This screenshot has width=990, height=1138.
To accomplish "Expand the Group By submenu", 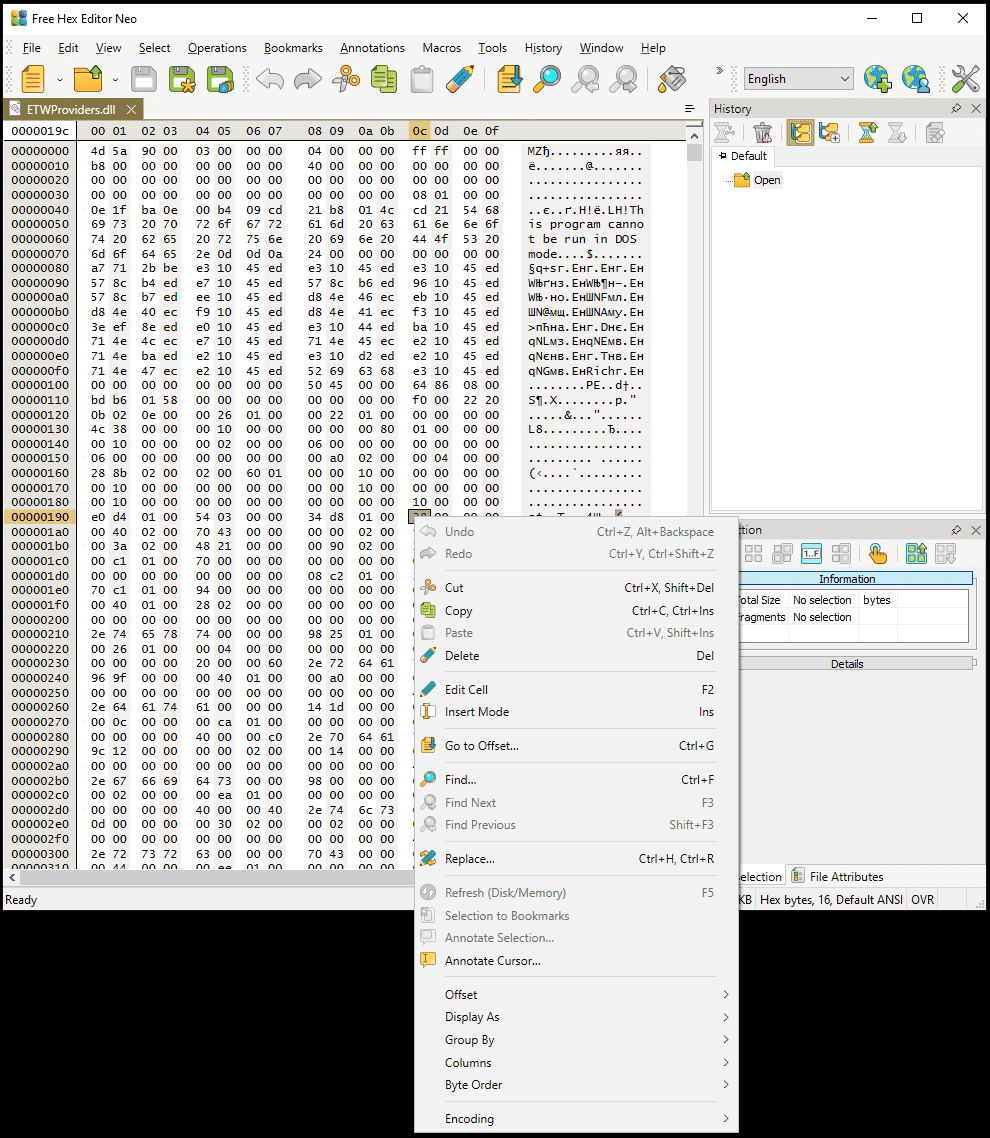I will pyautogui.click(x=576, y=1040).
